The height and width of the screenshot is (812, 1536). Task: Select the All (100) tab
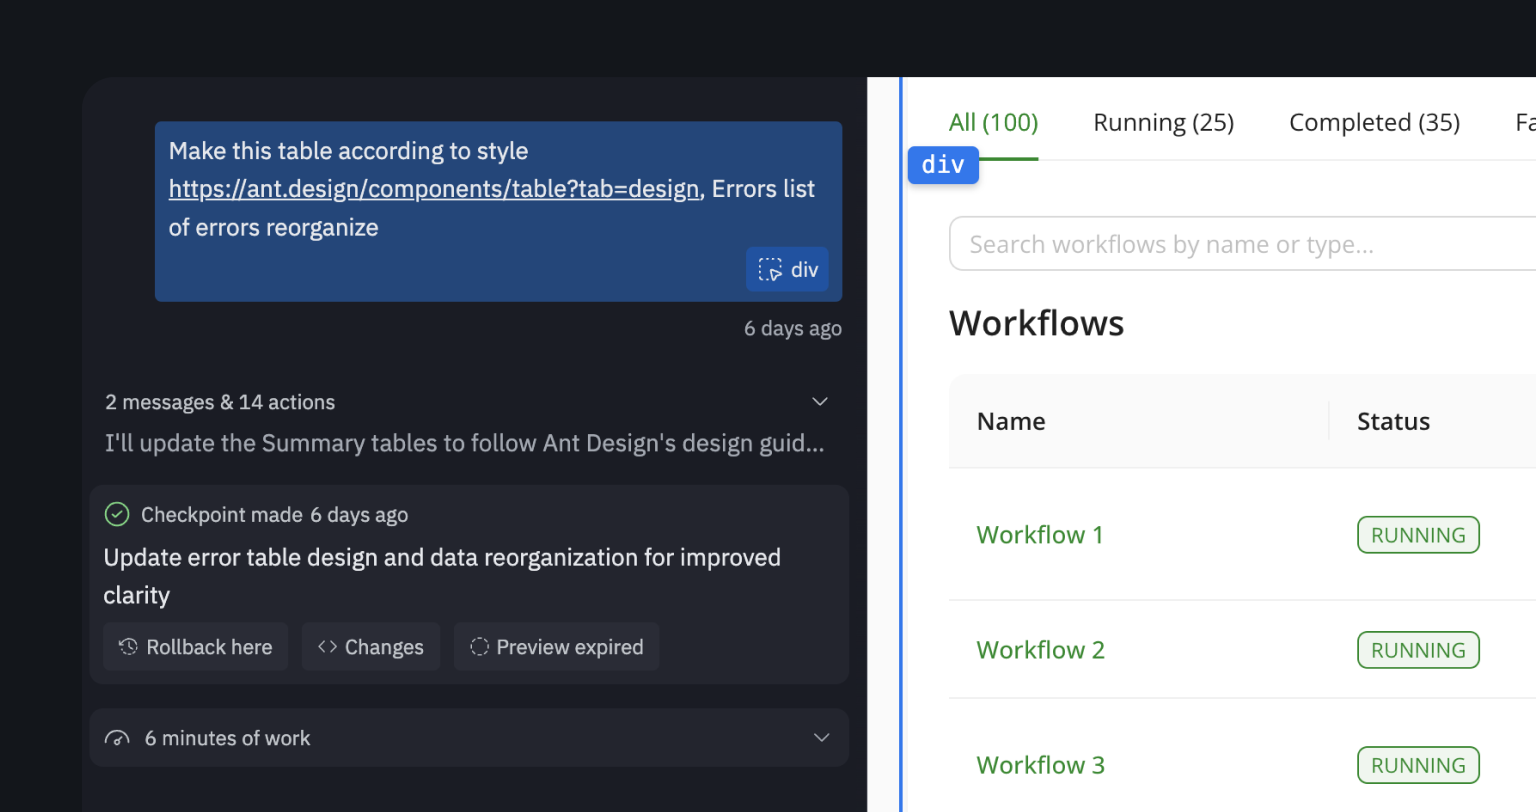coord(992,121)
